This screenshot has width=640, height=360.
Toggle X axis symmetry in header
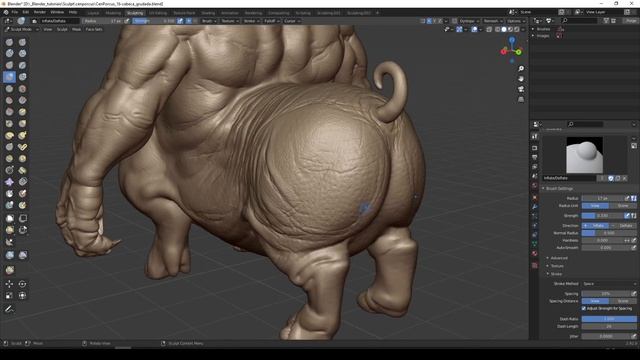click(429, 20)
